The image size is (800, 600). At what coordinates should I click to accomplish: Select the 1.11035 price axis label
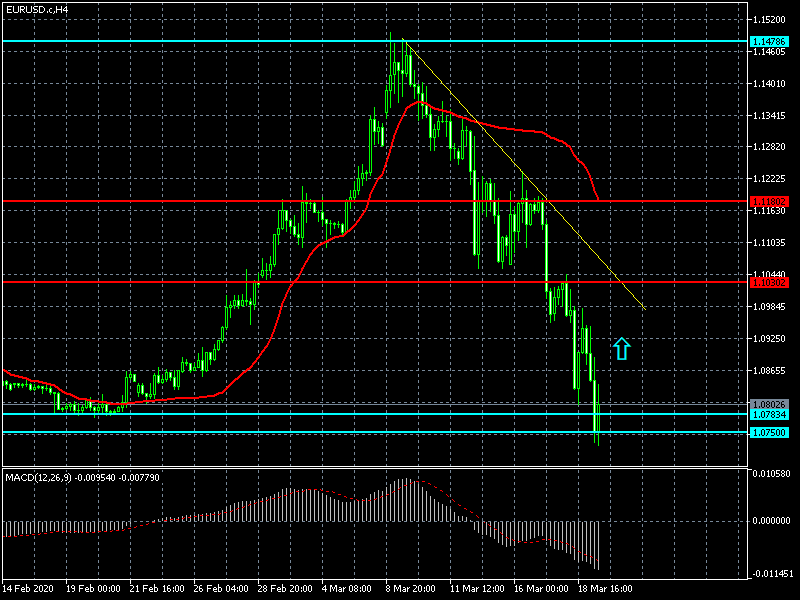(769, 242)
